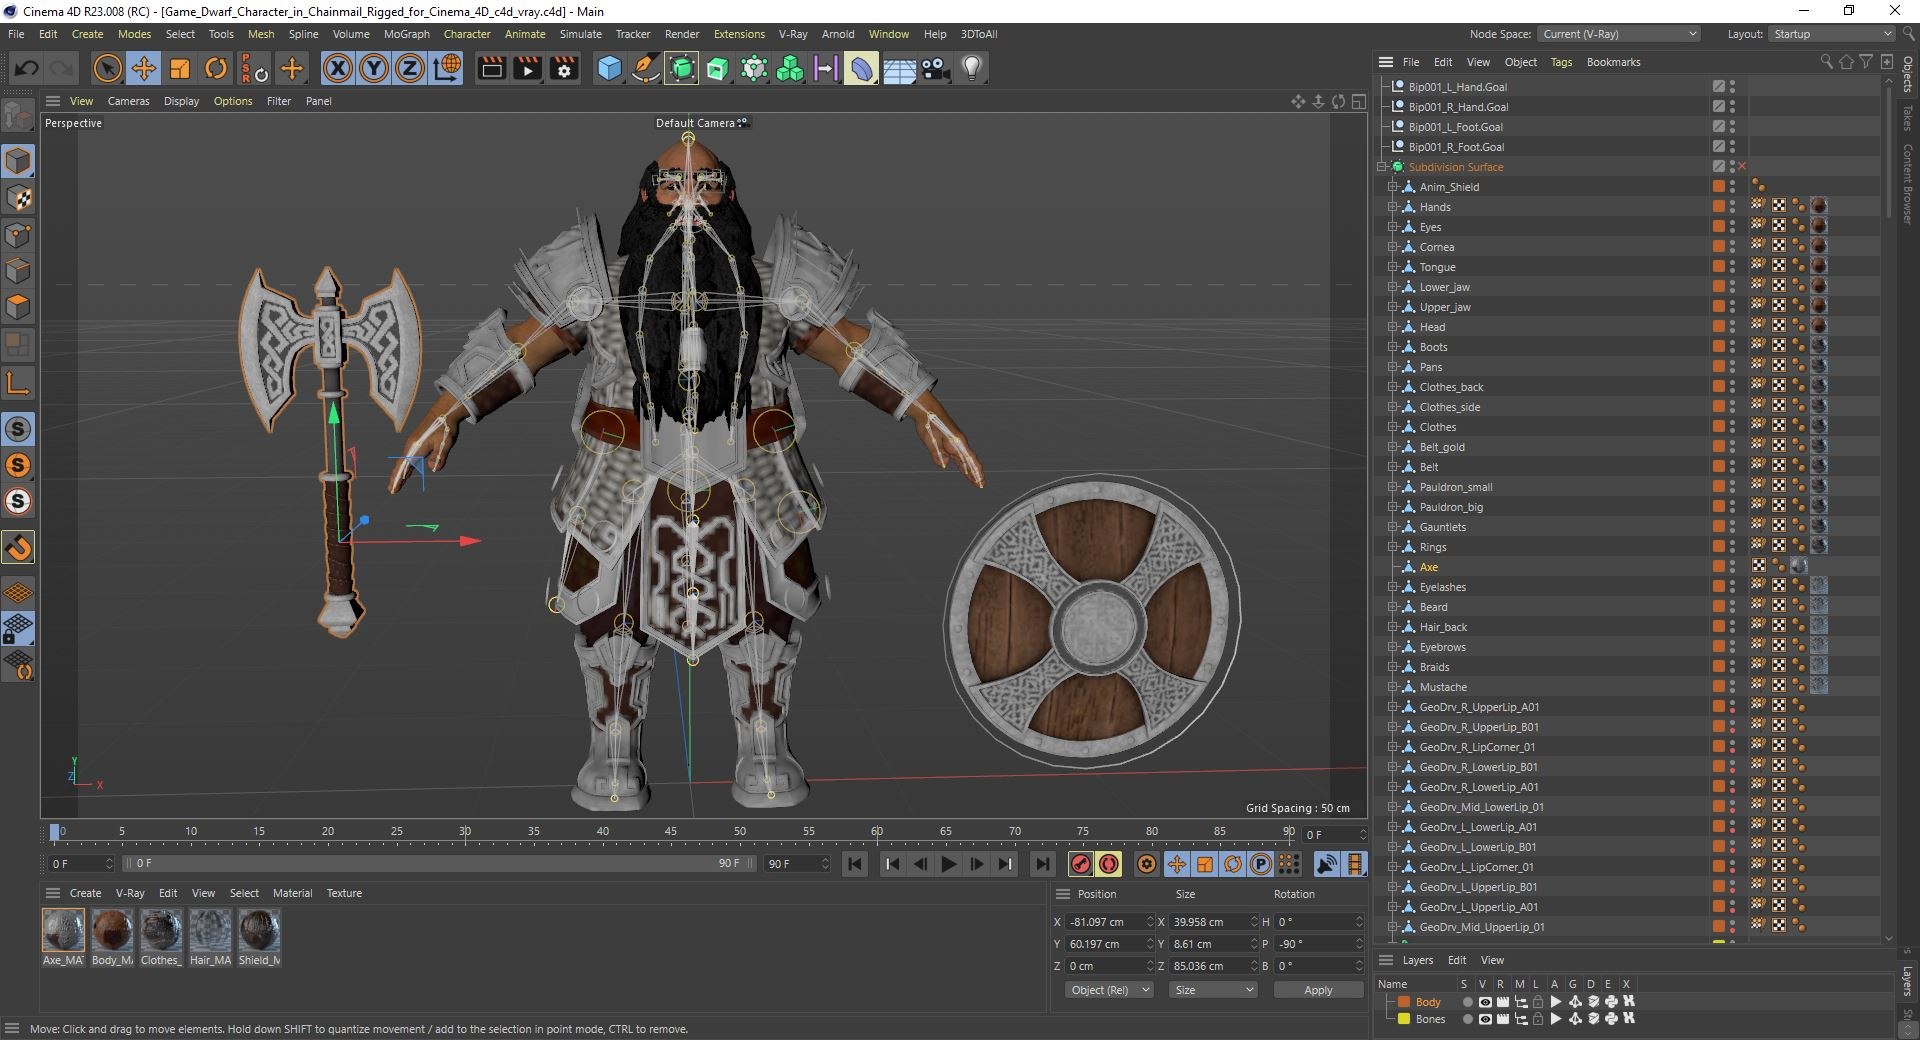Click the Body layer color swatch

click(1404, 1002)
